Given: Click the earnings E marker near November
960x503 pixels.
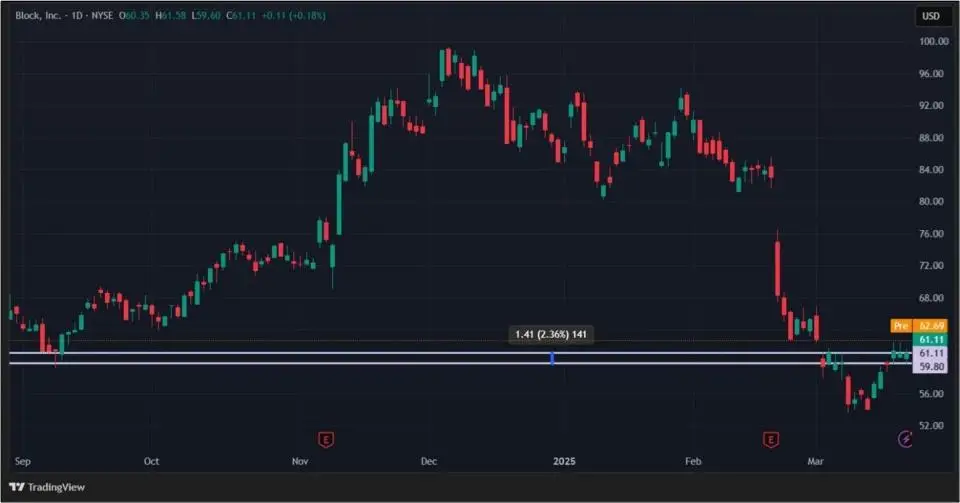Looking at the screenshot, I should pyautogui.click(x=325, y=438).
